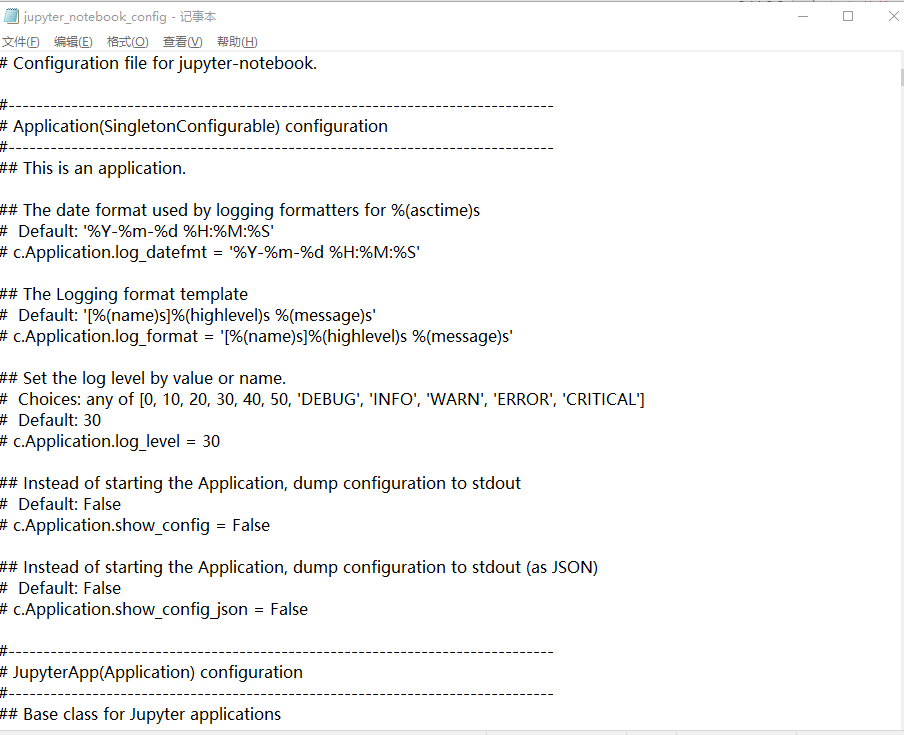This screenshot has width=904, height=735.
Task: Open the 文件(F) menu
Action: point(21,42)
